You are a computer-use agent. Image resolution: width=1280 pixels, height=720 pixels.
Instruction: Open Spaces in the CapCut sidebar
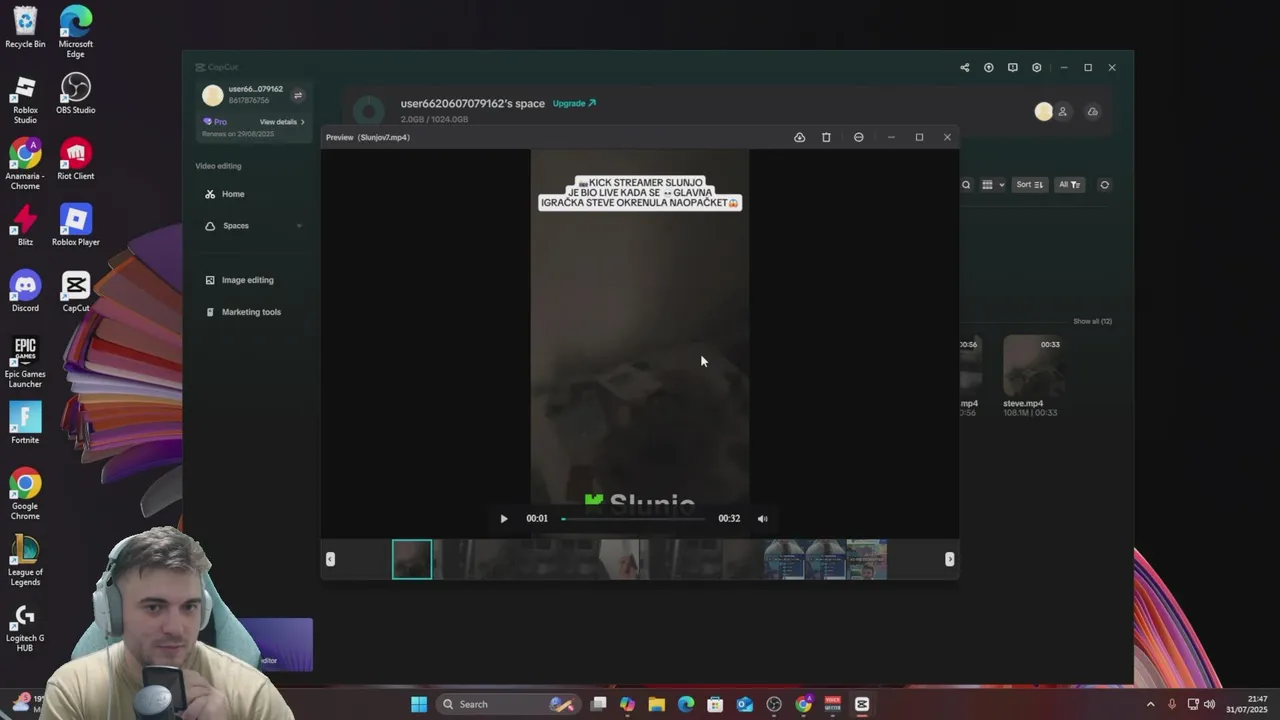pyautogui.click(x=236, y=226)
